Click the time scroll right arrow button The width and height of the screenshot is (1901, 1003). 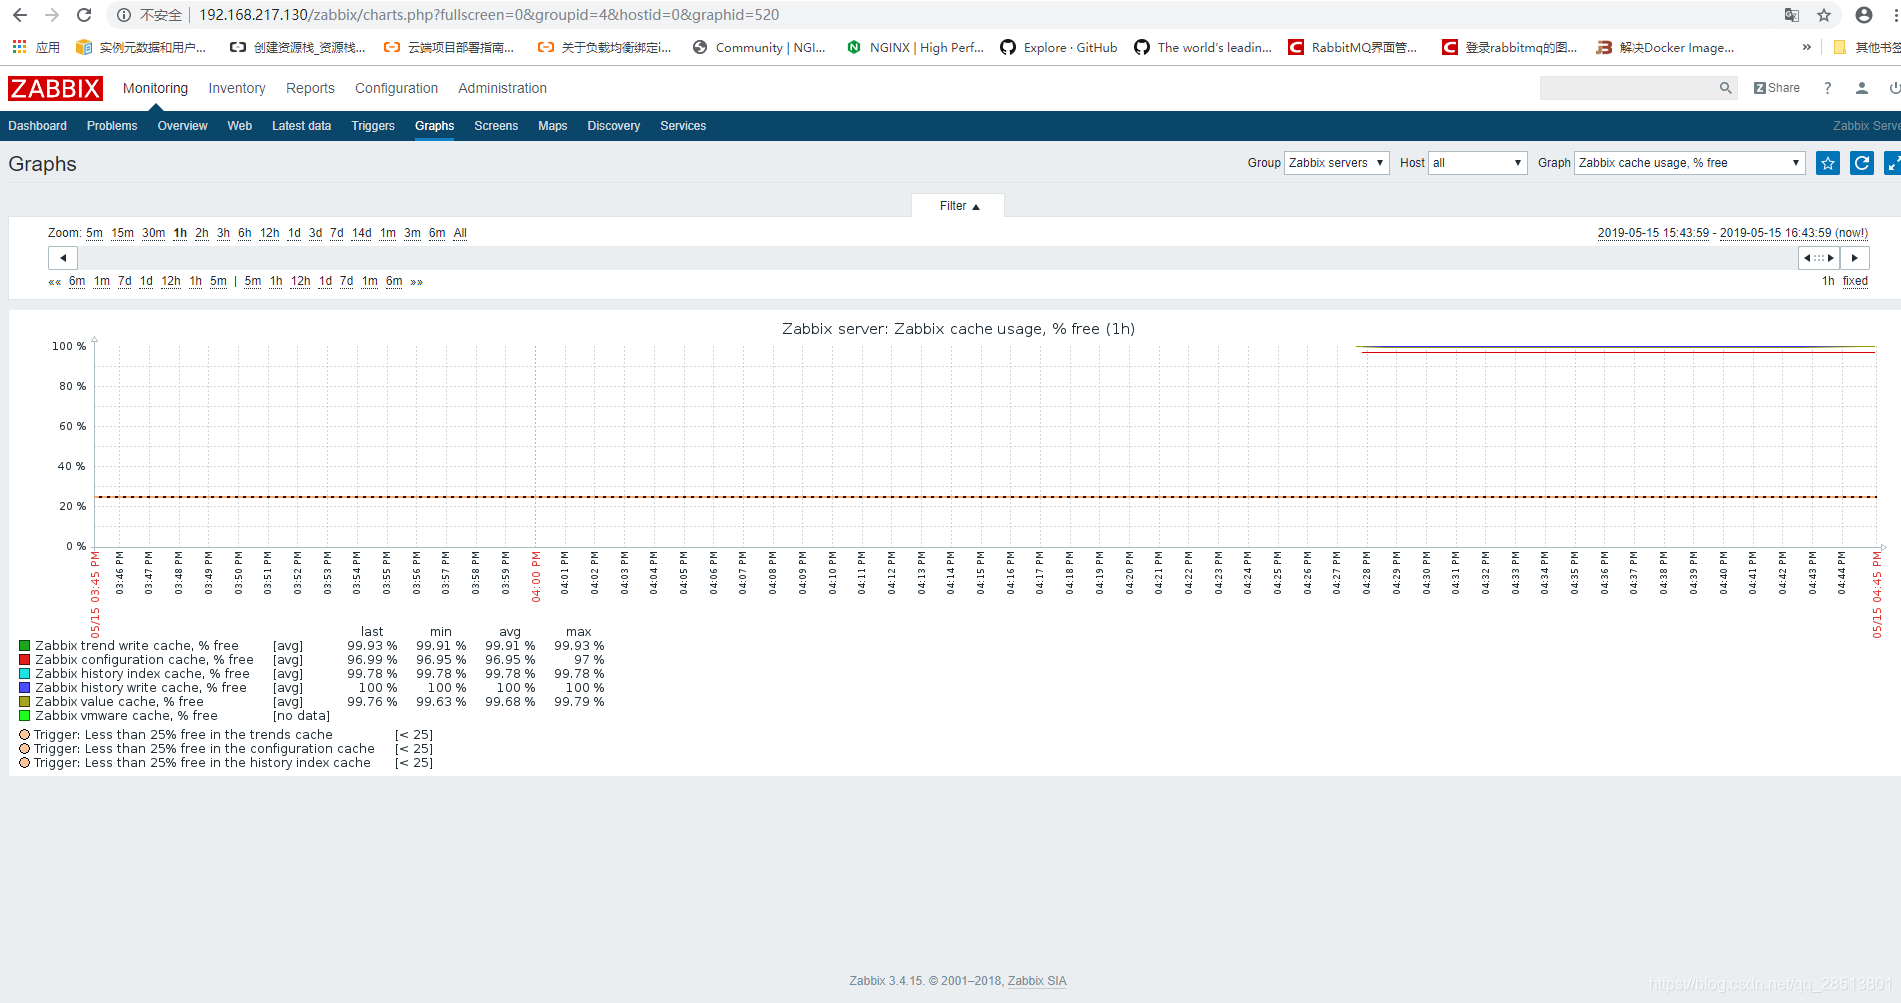click(1855, 258)
